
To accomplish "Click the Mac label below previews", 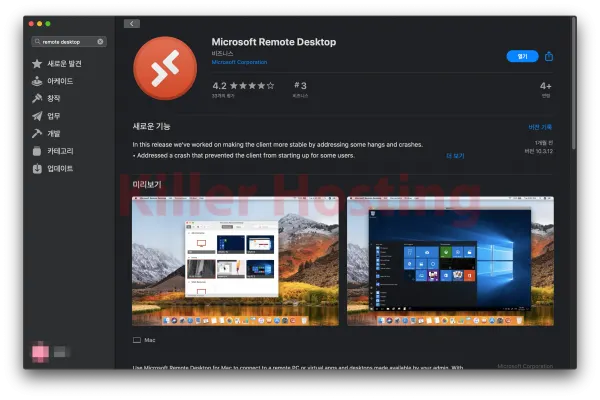I will [x=150, y=340].
